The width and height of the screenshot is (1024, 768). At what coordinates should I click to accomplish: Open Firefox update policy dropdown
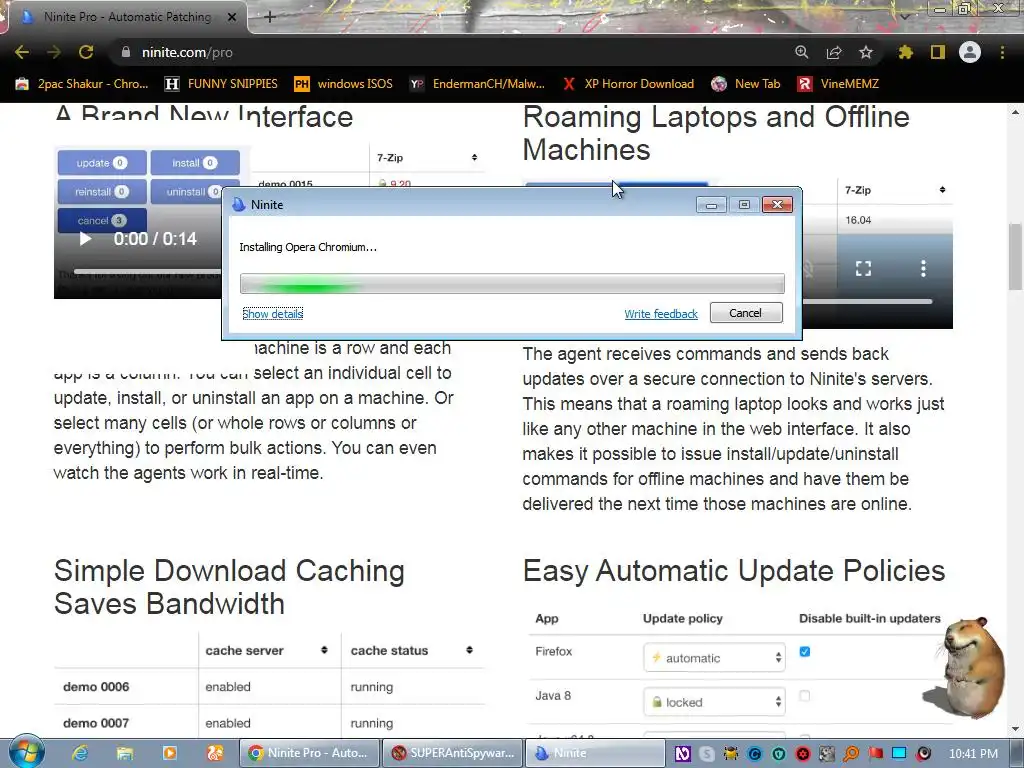pyautogui.click(x=714, y=658)
